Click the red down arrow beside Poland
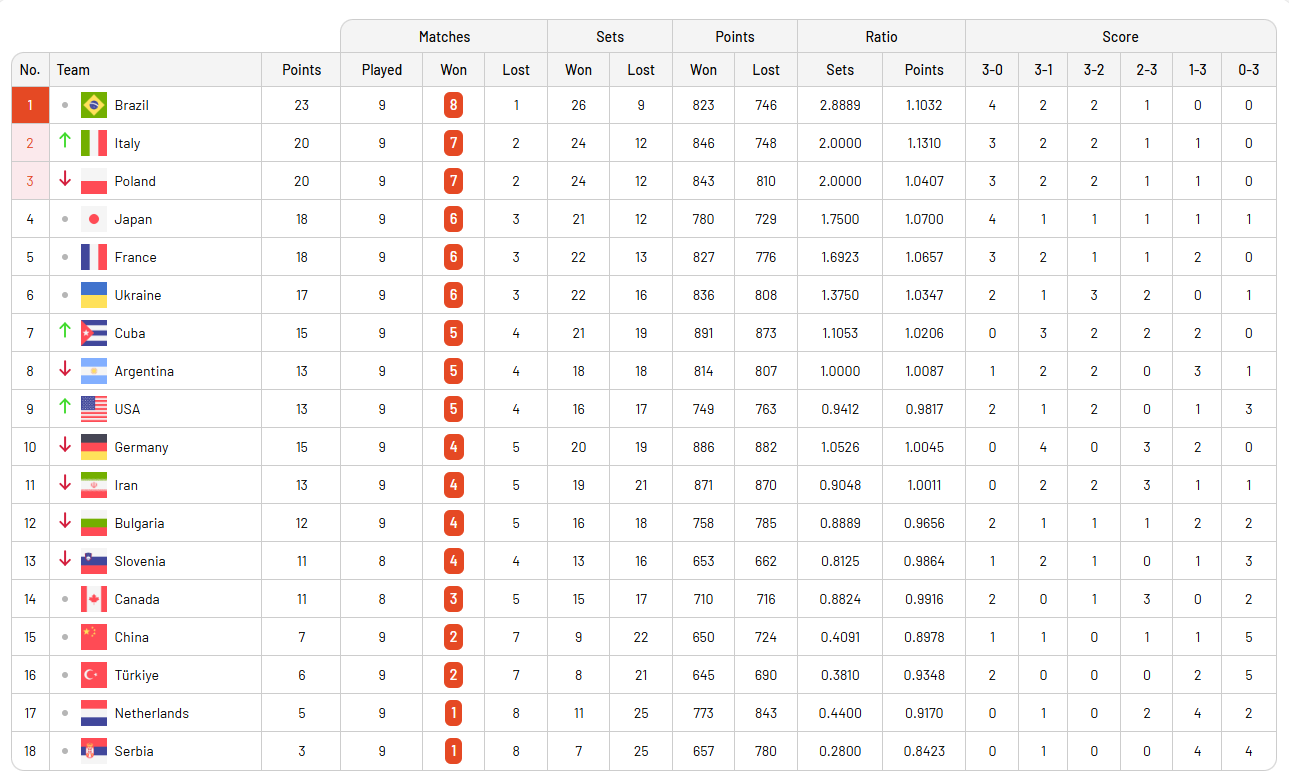The image size is (1289, 784). 65,180
